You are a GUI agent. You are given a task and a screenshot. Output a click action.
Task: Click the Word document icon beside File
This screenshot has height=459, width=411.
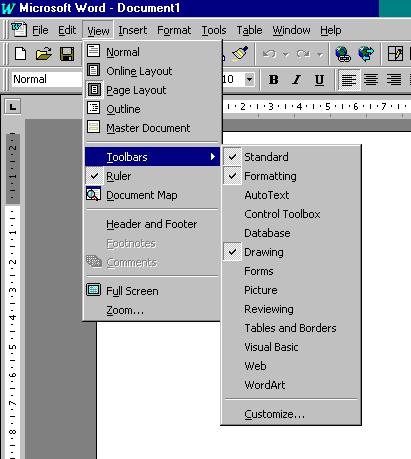19,29
